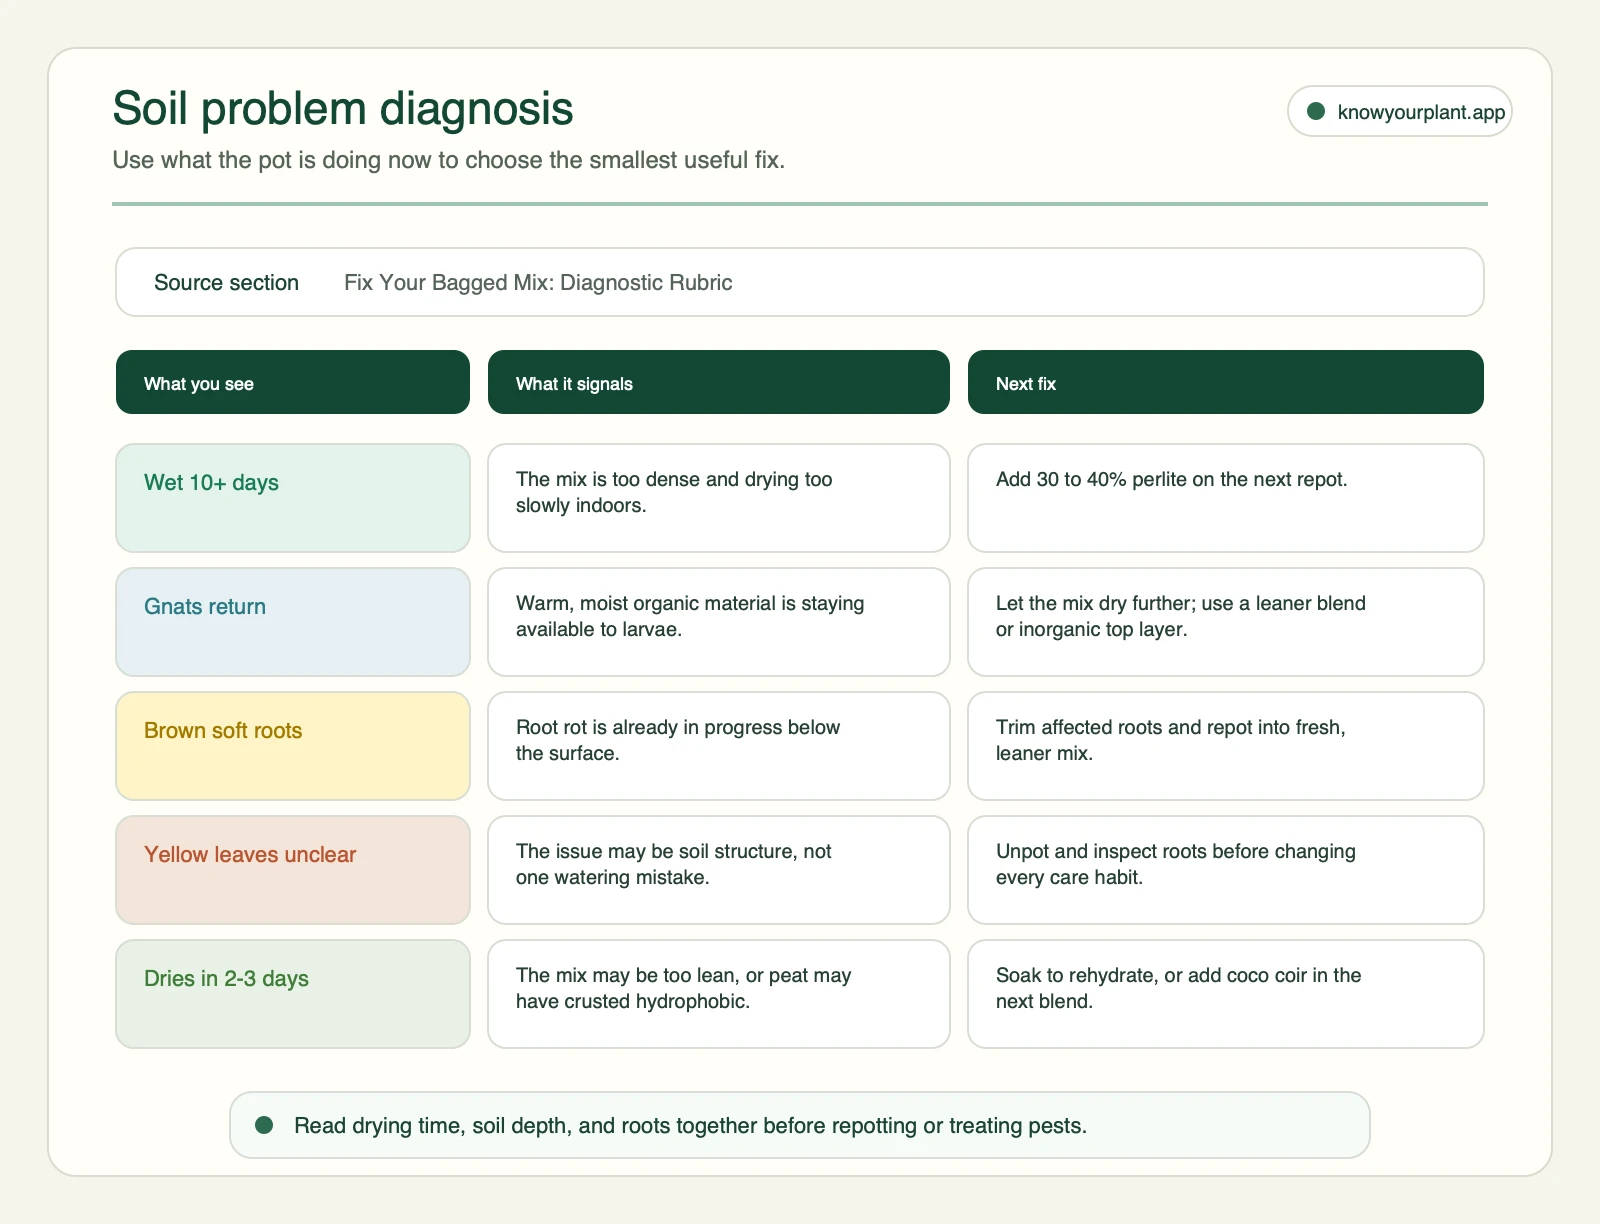Click the green bullet dot in footer tip
Screen dimensions: 1600x1224
point(264,1125)
